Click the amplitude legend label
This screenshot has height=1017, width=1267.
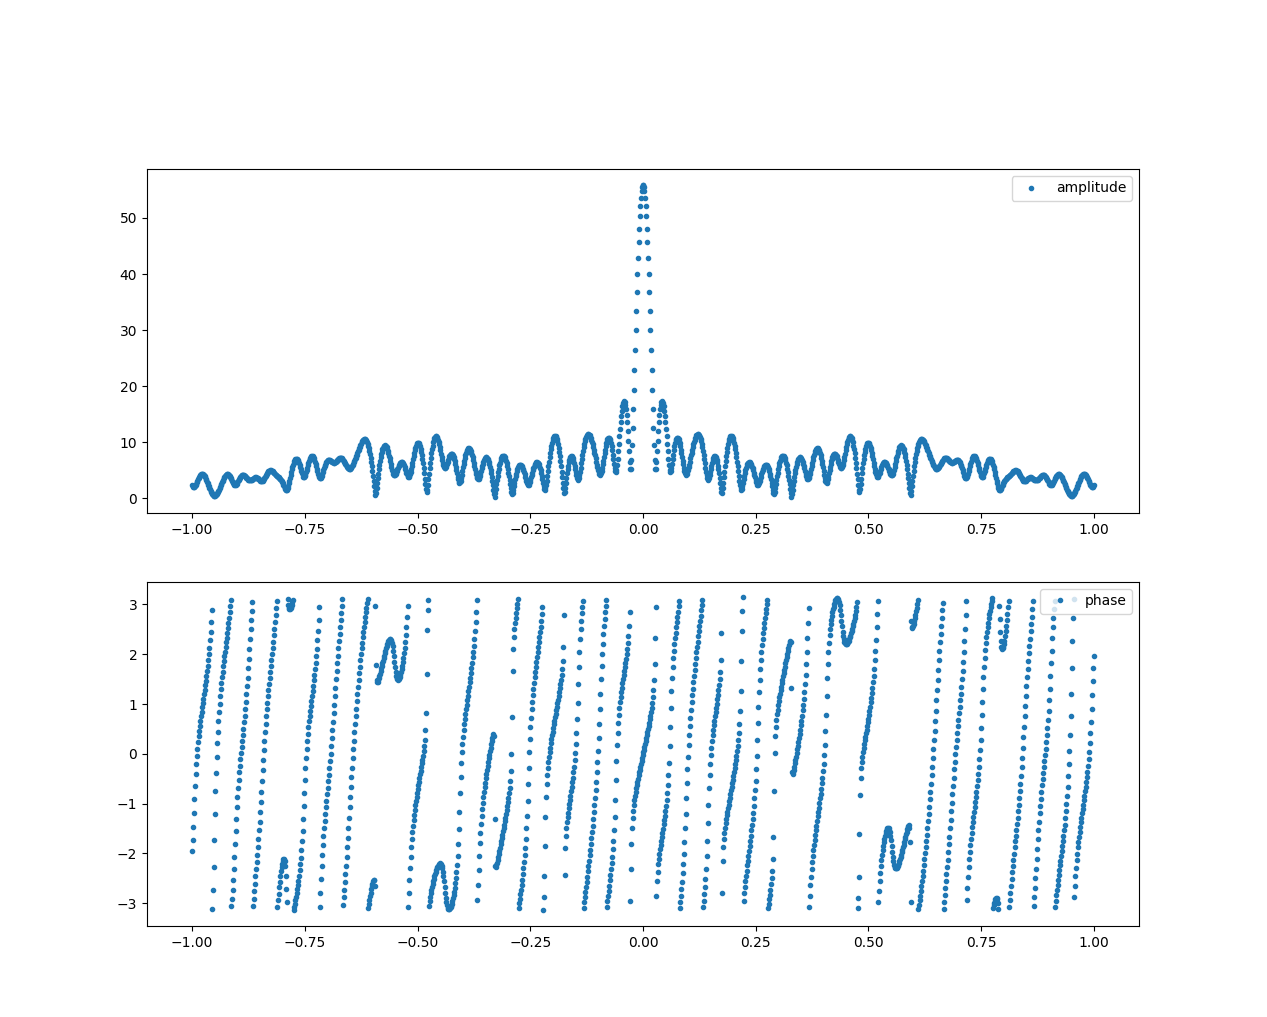click(x=1091, y=188)
